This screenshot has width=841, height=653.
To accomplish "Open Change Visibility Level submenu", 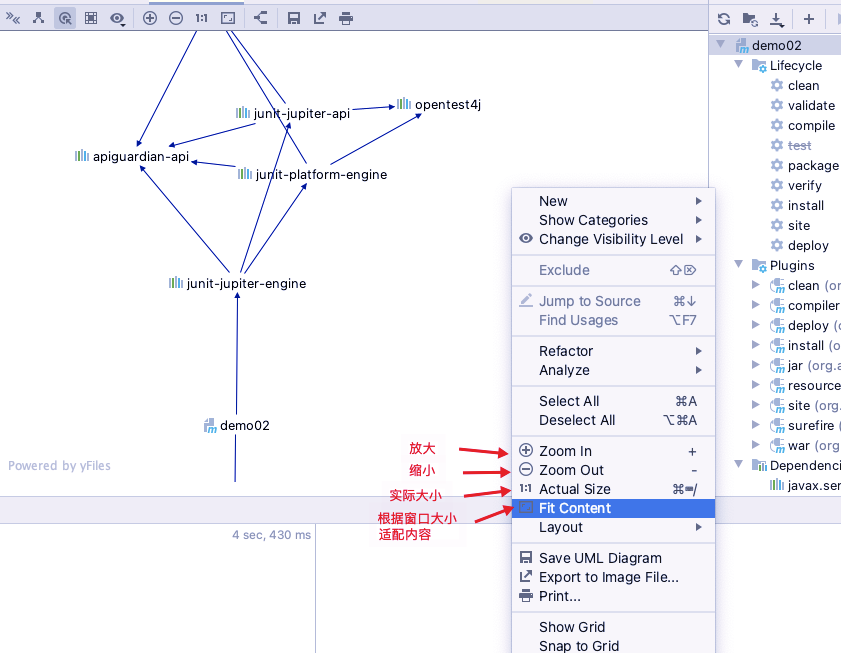I will 614,239.
